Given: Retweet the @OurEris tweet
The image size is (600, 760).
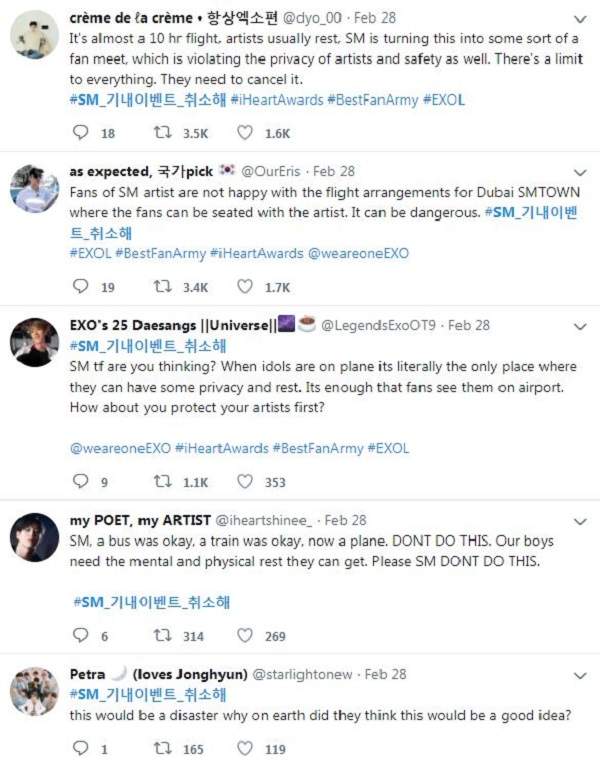Looking at the screenshot, I should (163, 287).
